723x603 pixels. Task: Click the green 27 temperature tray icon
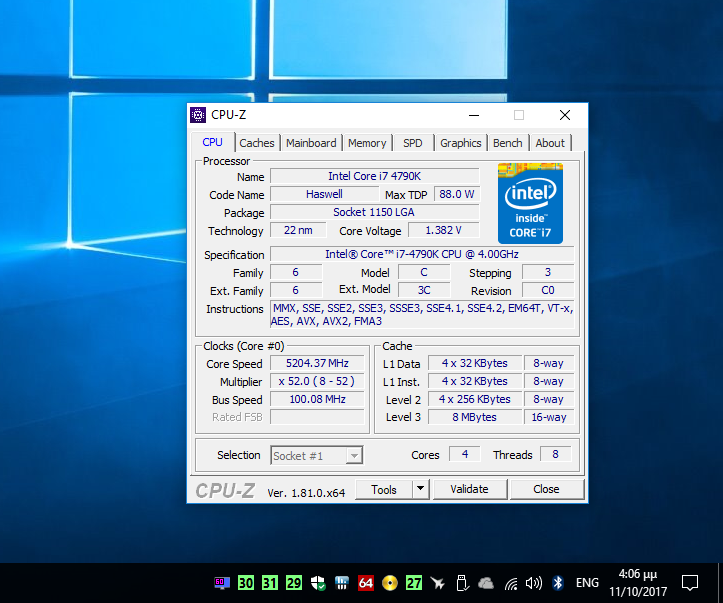pos(414,583)
